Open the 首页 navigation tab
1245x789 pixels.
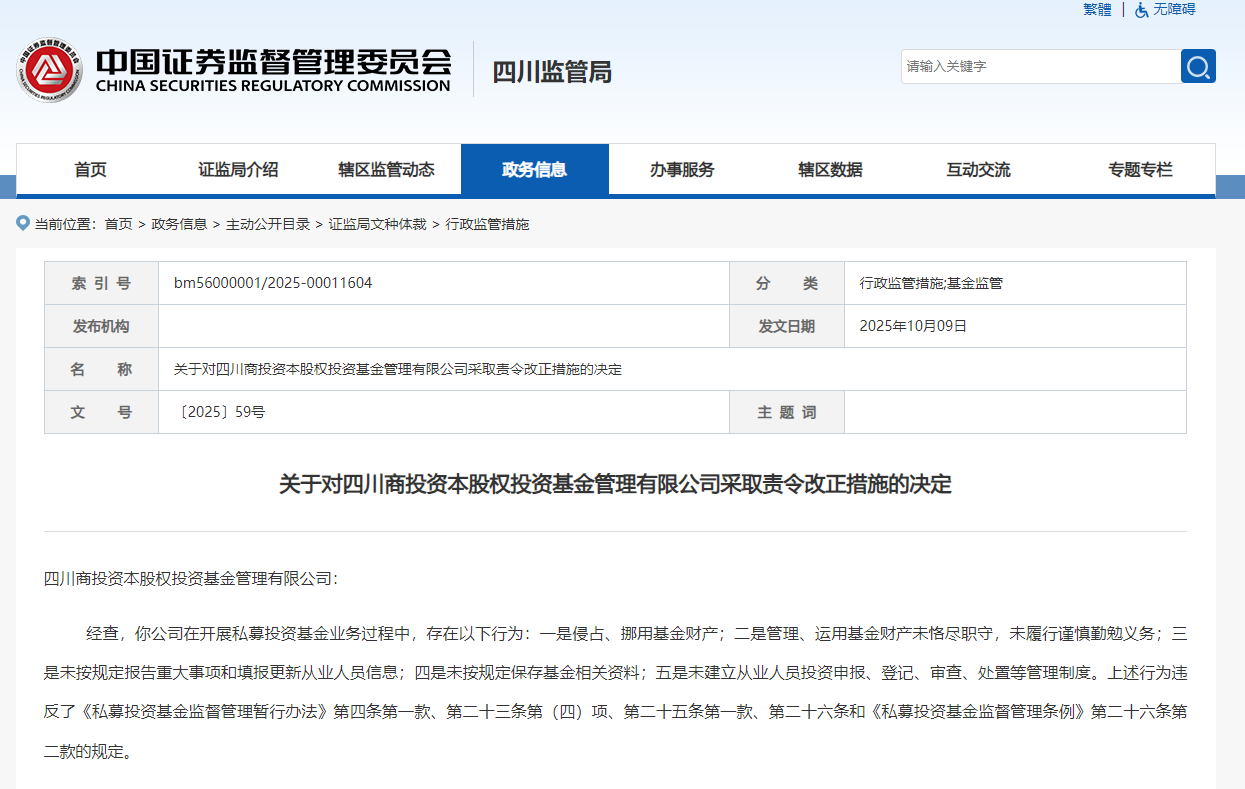90,170
